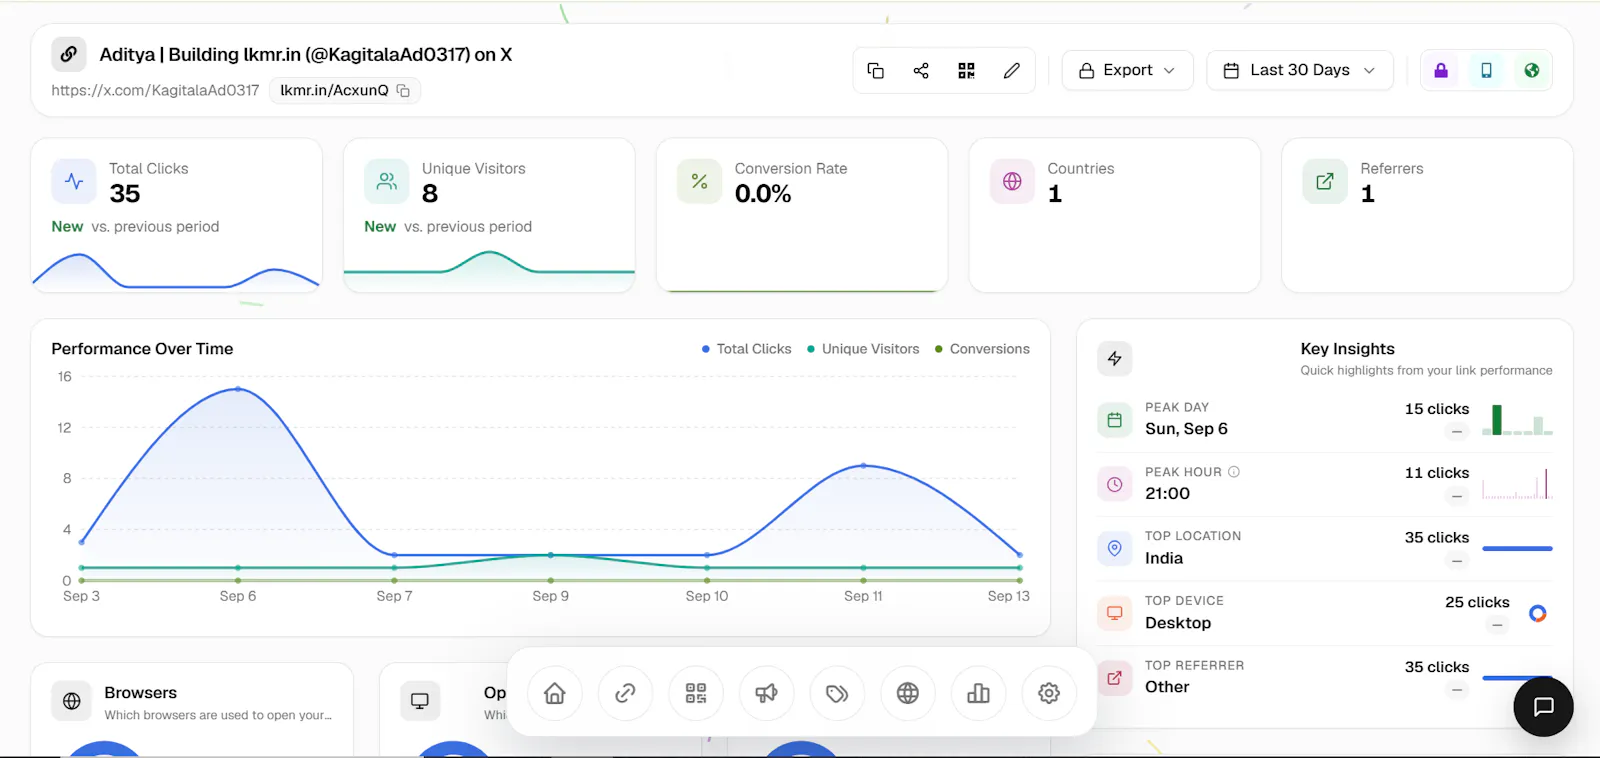The image size is (1600, 758).
Task: Click the Conversion Rate 0.0% value
Action: 763,194
